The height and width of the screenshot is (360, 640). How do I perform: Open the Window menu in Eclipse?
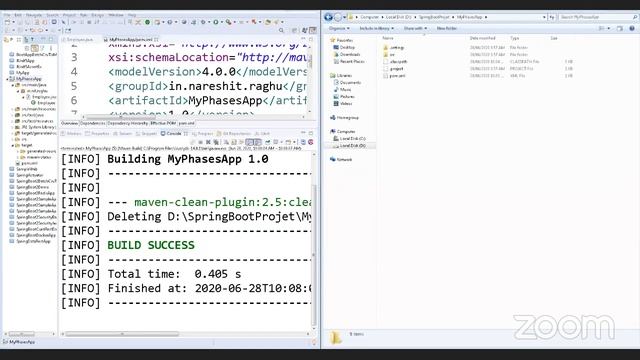[x=116, y=15]
